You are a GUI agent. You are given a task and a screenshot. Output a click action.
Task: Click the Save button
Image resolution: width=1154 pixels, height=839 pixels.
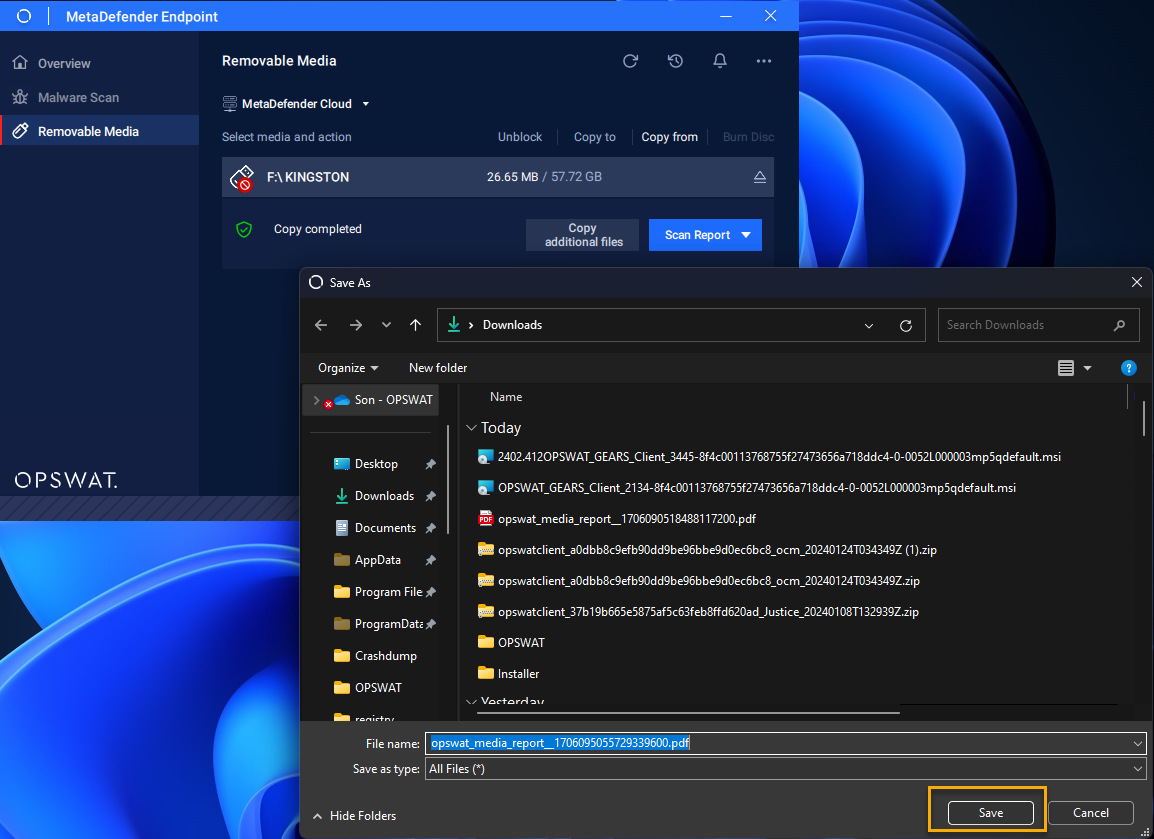click(991, 813)
